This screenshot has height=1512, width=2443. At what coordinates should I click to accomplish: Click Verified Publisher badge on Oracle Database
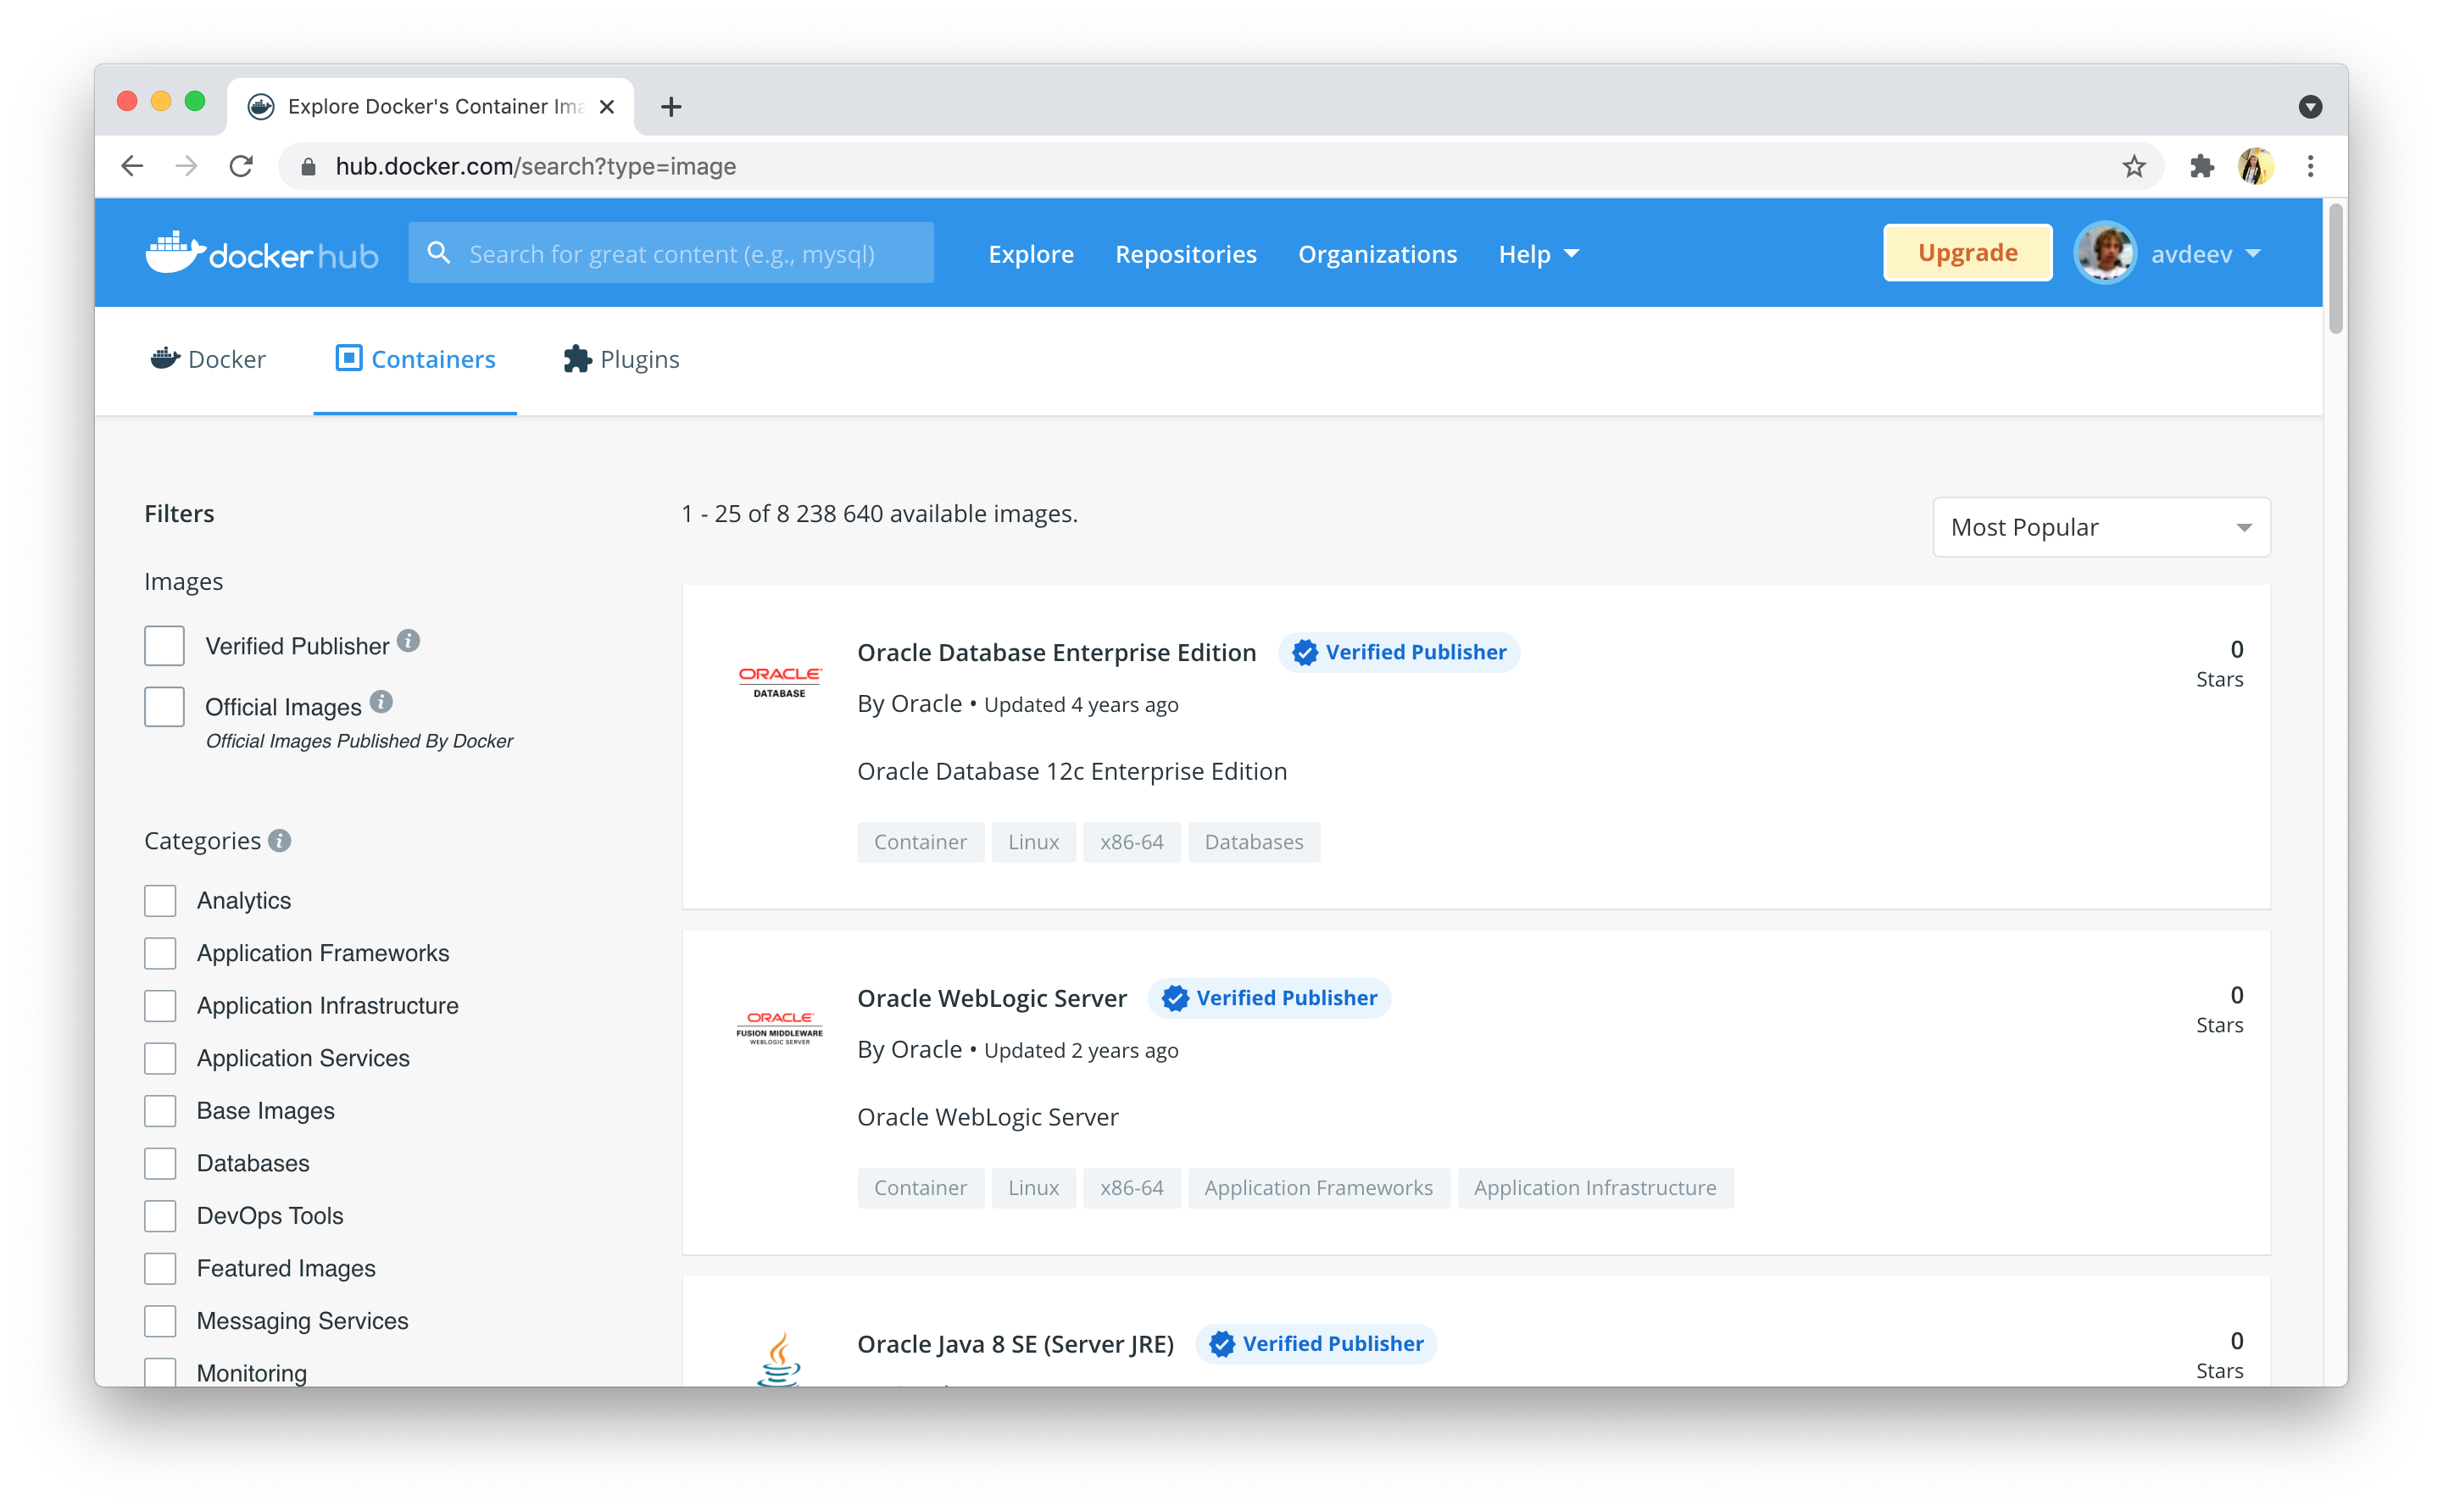[1399, 652]
